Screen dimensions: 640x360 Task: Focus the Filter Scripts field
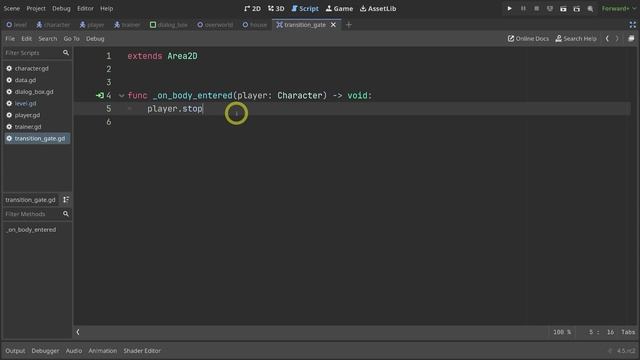[x=37, y=53]
